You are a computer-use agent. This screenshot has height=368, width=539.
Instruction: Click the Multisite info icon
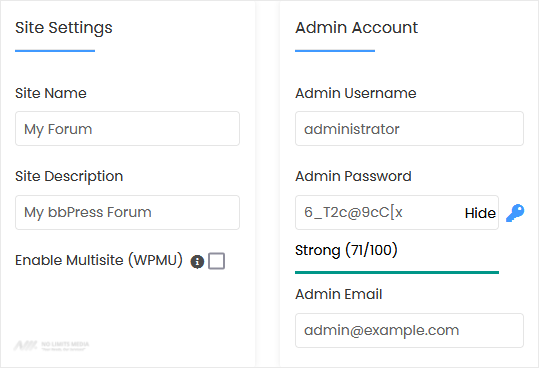tap(197, 261)
